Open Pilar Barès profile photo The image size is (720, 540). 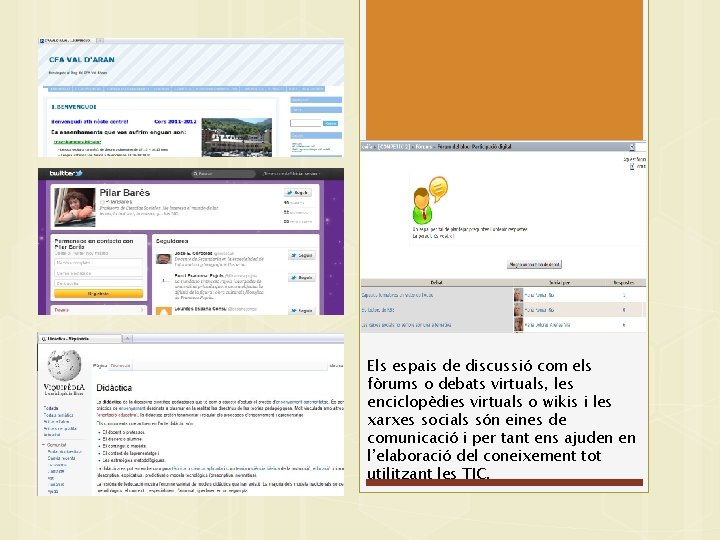(75, 207)
